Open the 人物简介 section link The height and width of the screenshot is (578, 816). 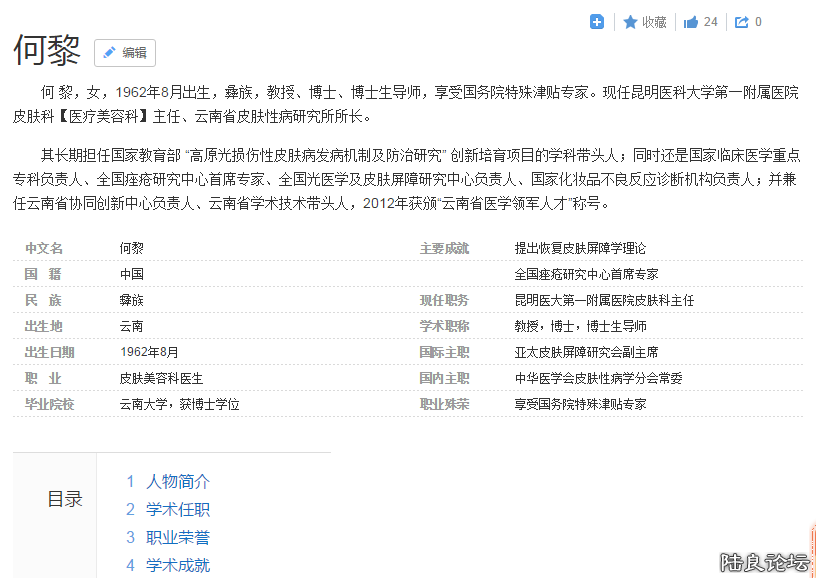(177, 481)
